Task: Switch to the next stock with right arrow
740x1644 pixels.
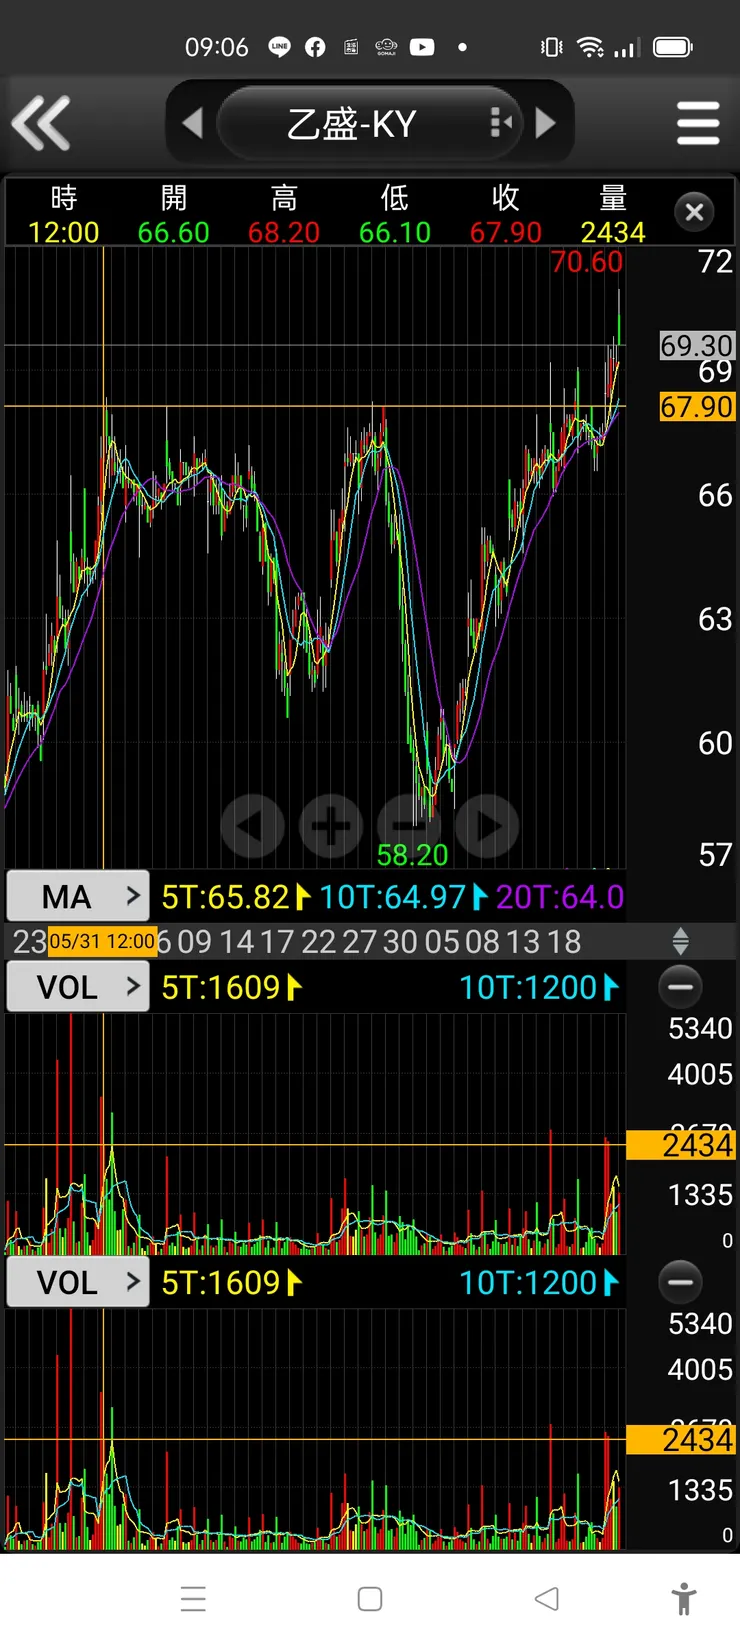Action: [545, 123]
